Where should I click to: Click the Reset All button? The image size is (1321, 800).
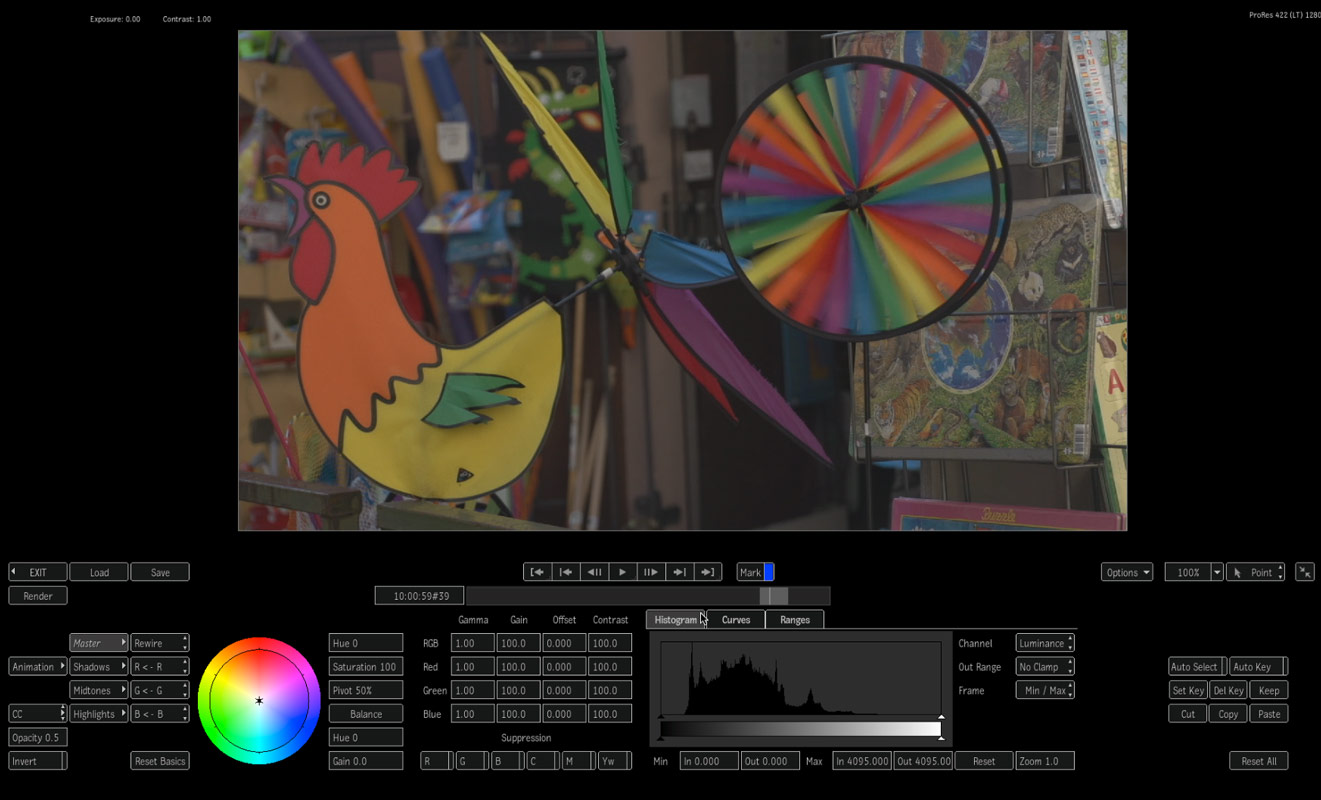(x=1258, y=761)
